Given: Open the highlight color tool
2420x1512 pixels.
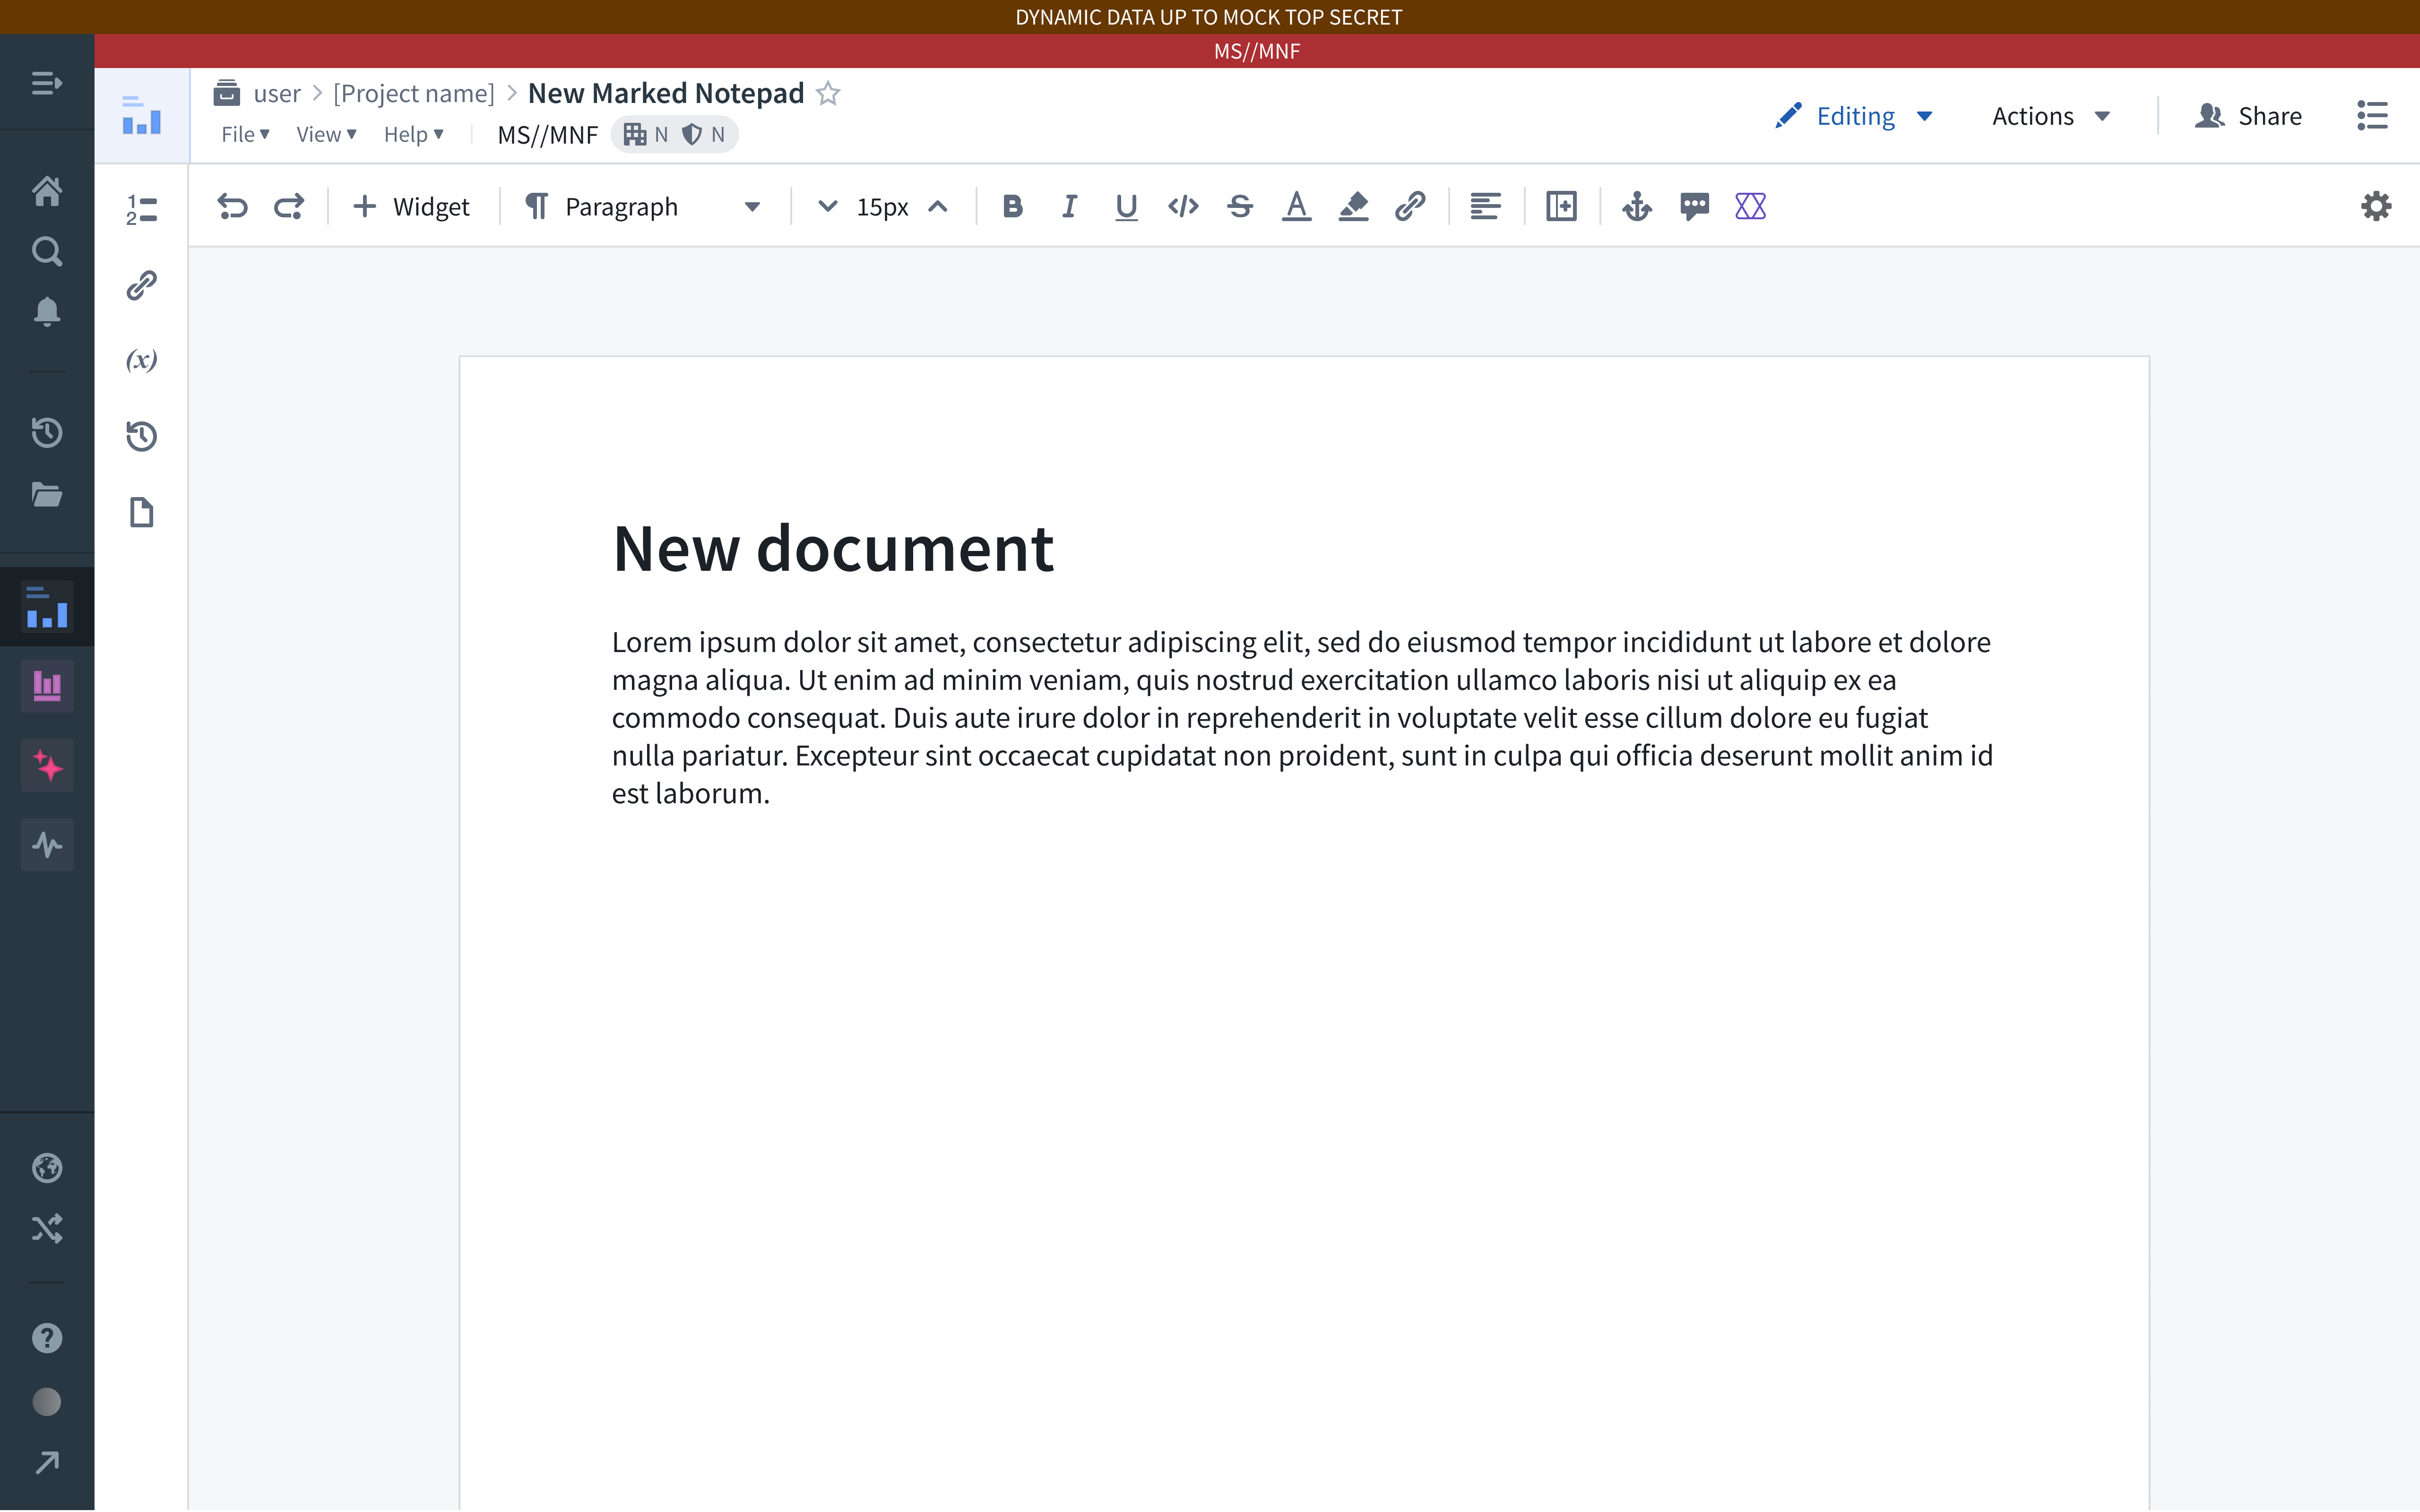Looking at the screenshot, I should tap(1353, 206).
